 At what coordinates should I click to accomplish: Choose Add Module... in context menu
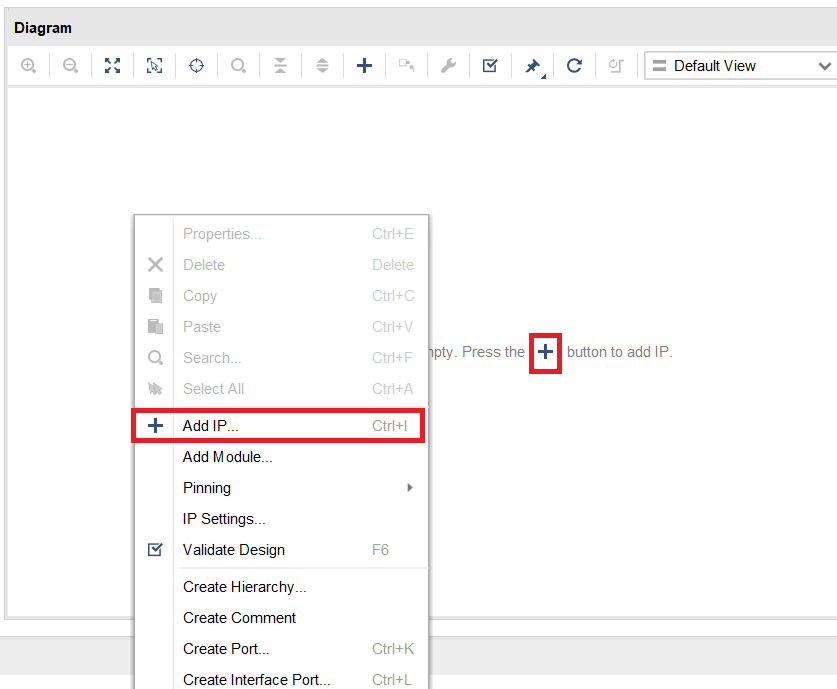pos(282,456)
